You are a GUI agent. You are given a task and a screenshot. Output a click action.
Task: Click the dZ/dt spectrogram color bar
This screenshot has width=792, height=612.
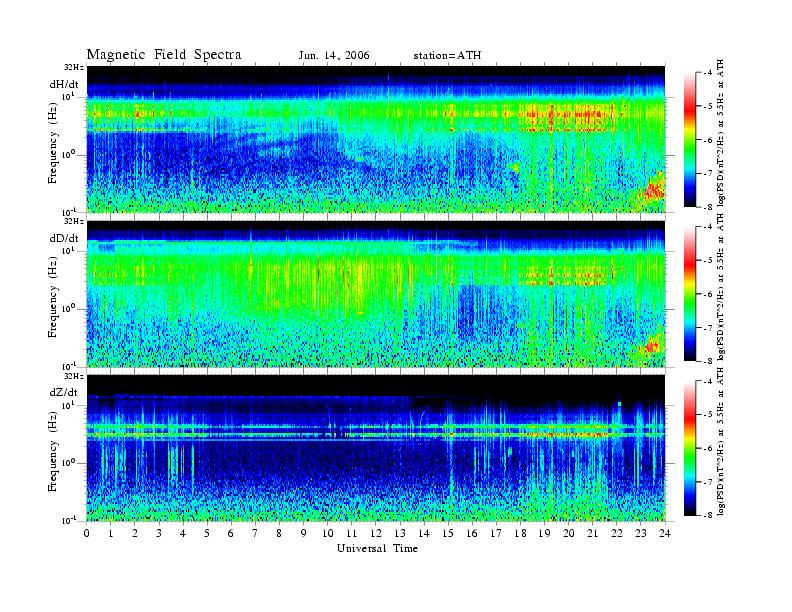(690, 448)
